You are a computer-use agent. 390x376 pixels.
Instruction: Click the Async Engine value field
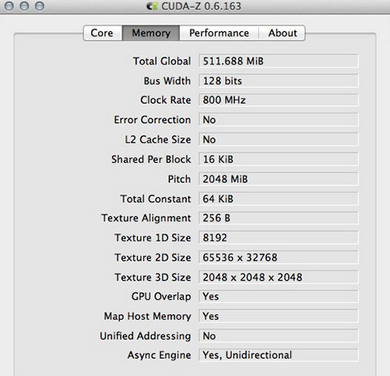(279, 355)
